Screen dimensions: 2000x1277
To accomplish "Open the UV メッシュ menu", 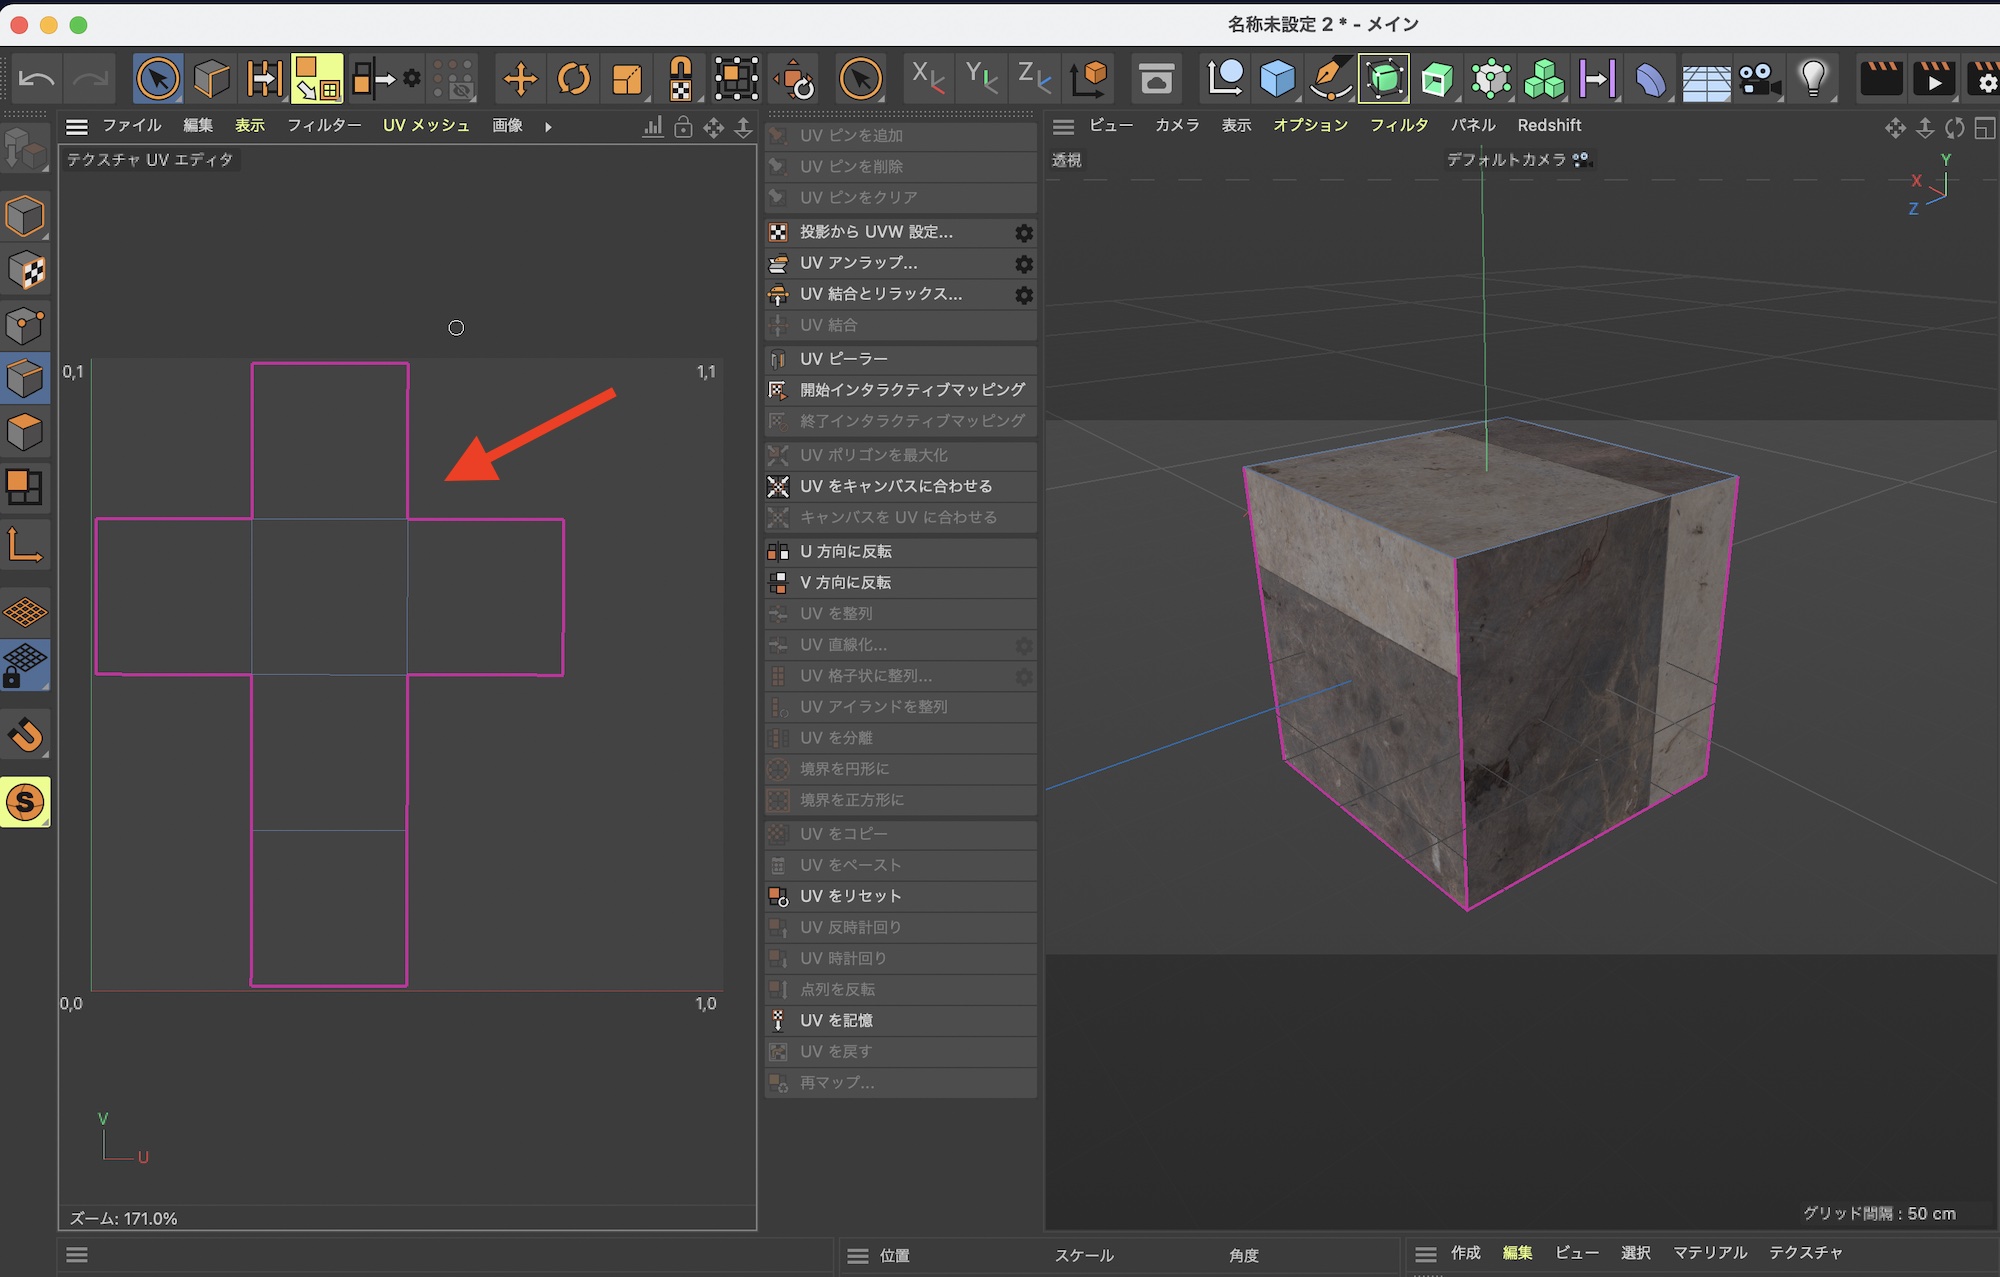I will [x=426, y=126].
